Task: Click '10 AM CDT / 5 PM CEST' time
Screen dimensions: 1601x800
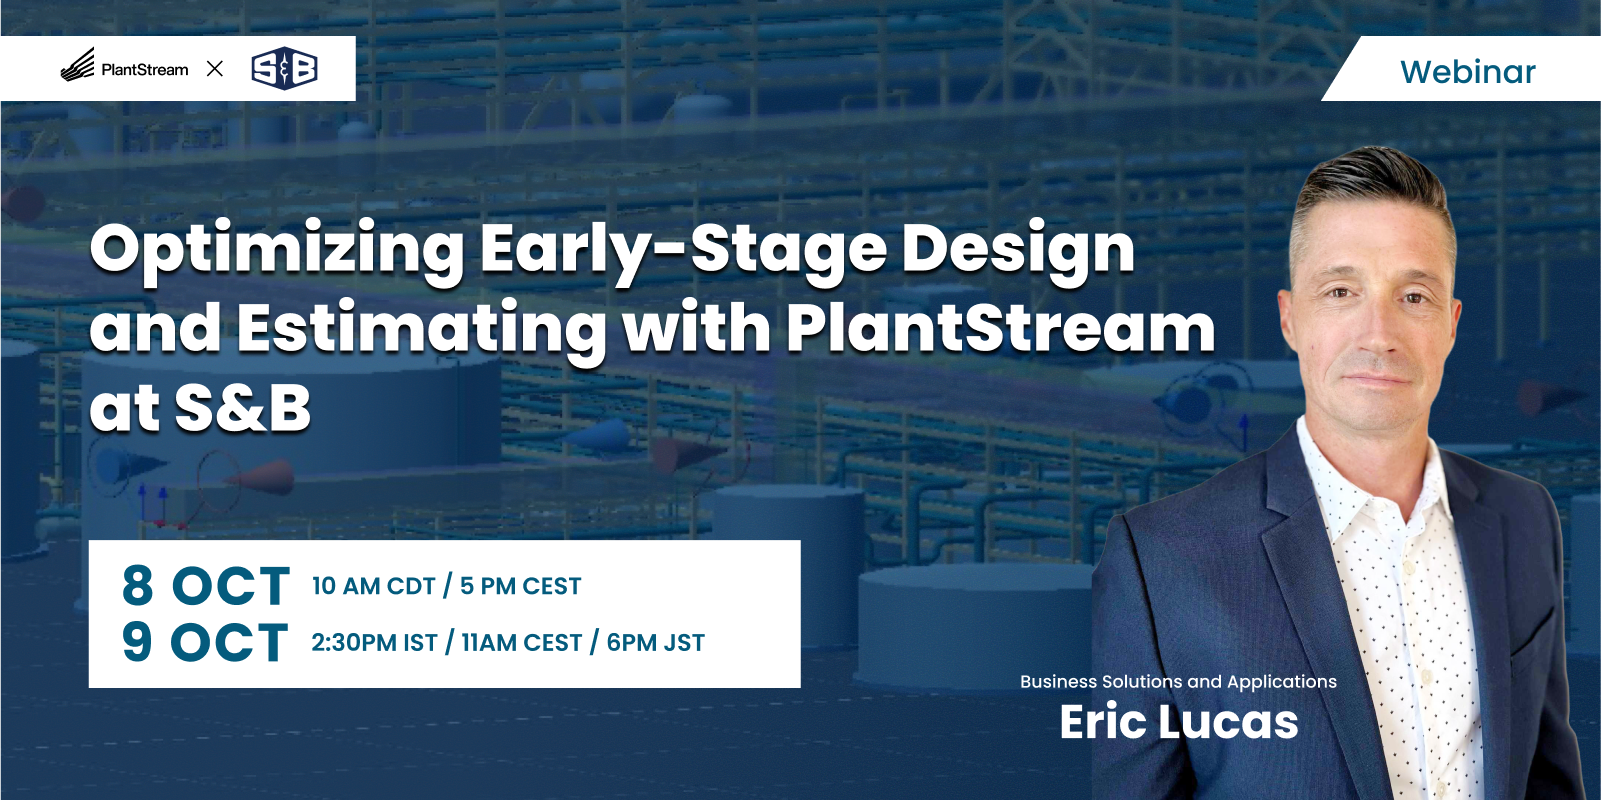Action: coord(446,586)
